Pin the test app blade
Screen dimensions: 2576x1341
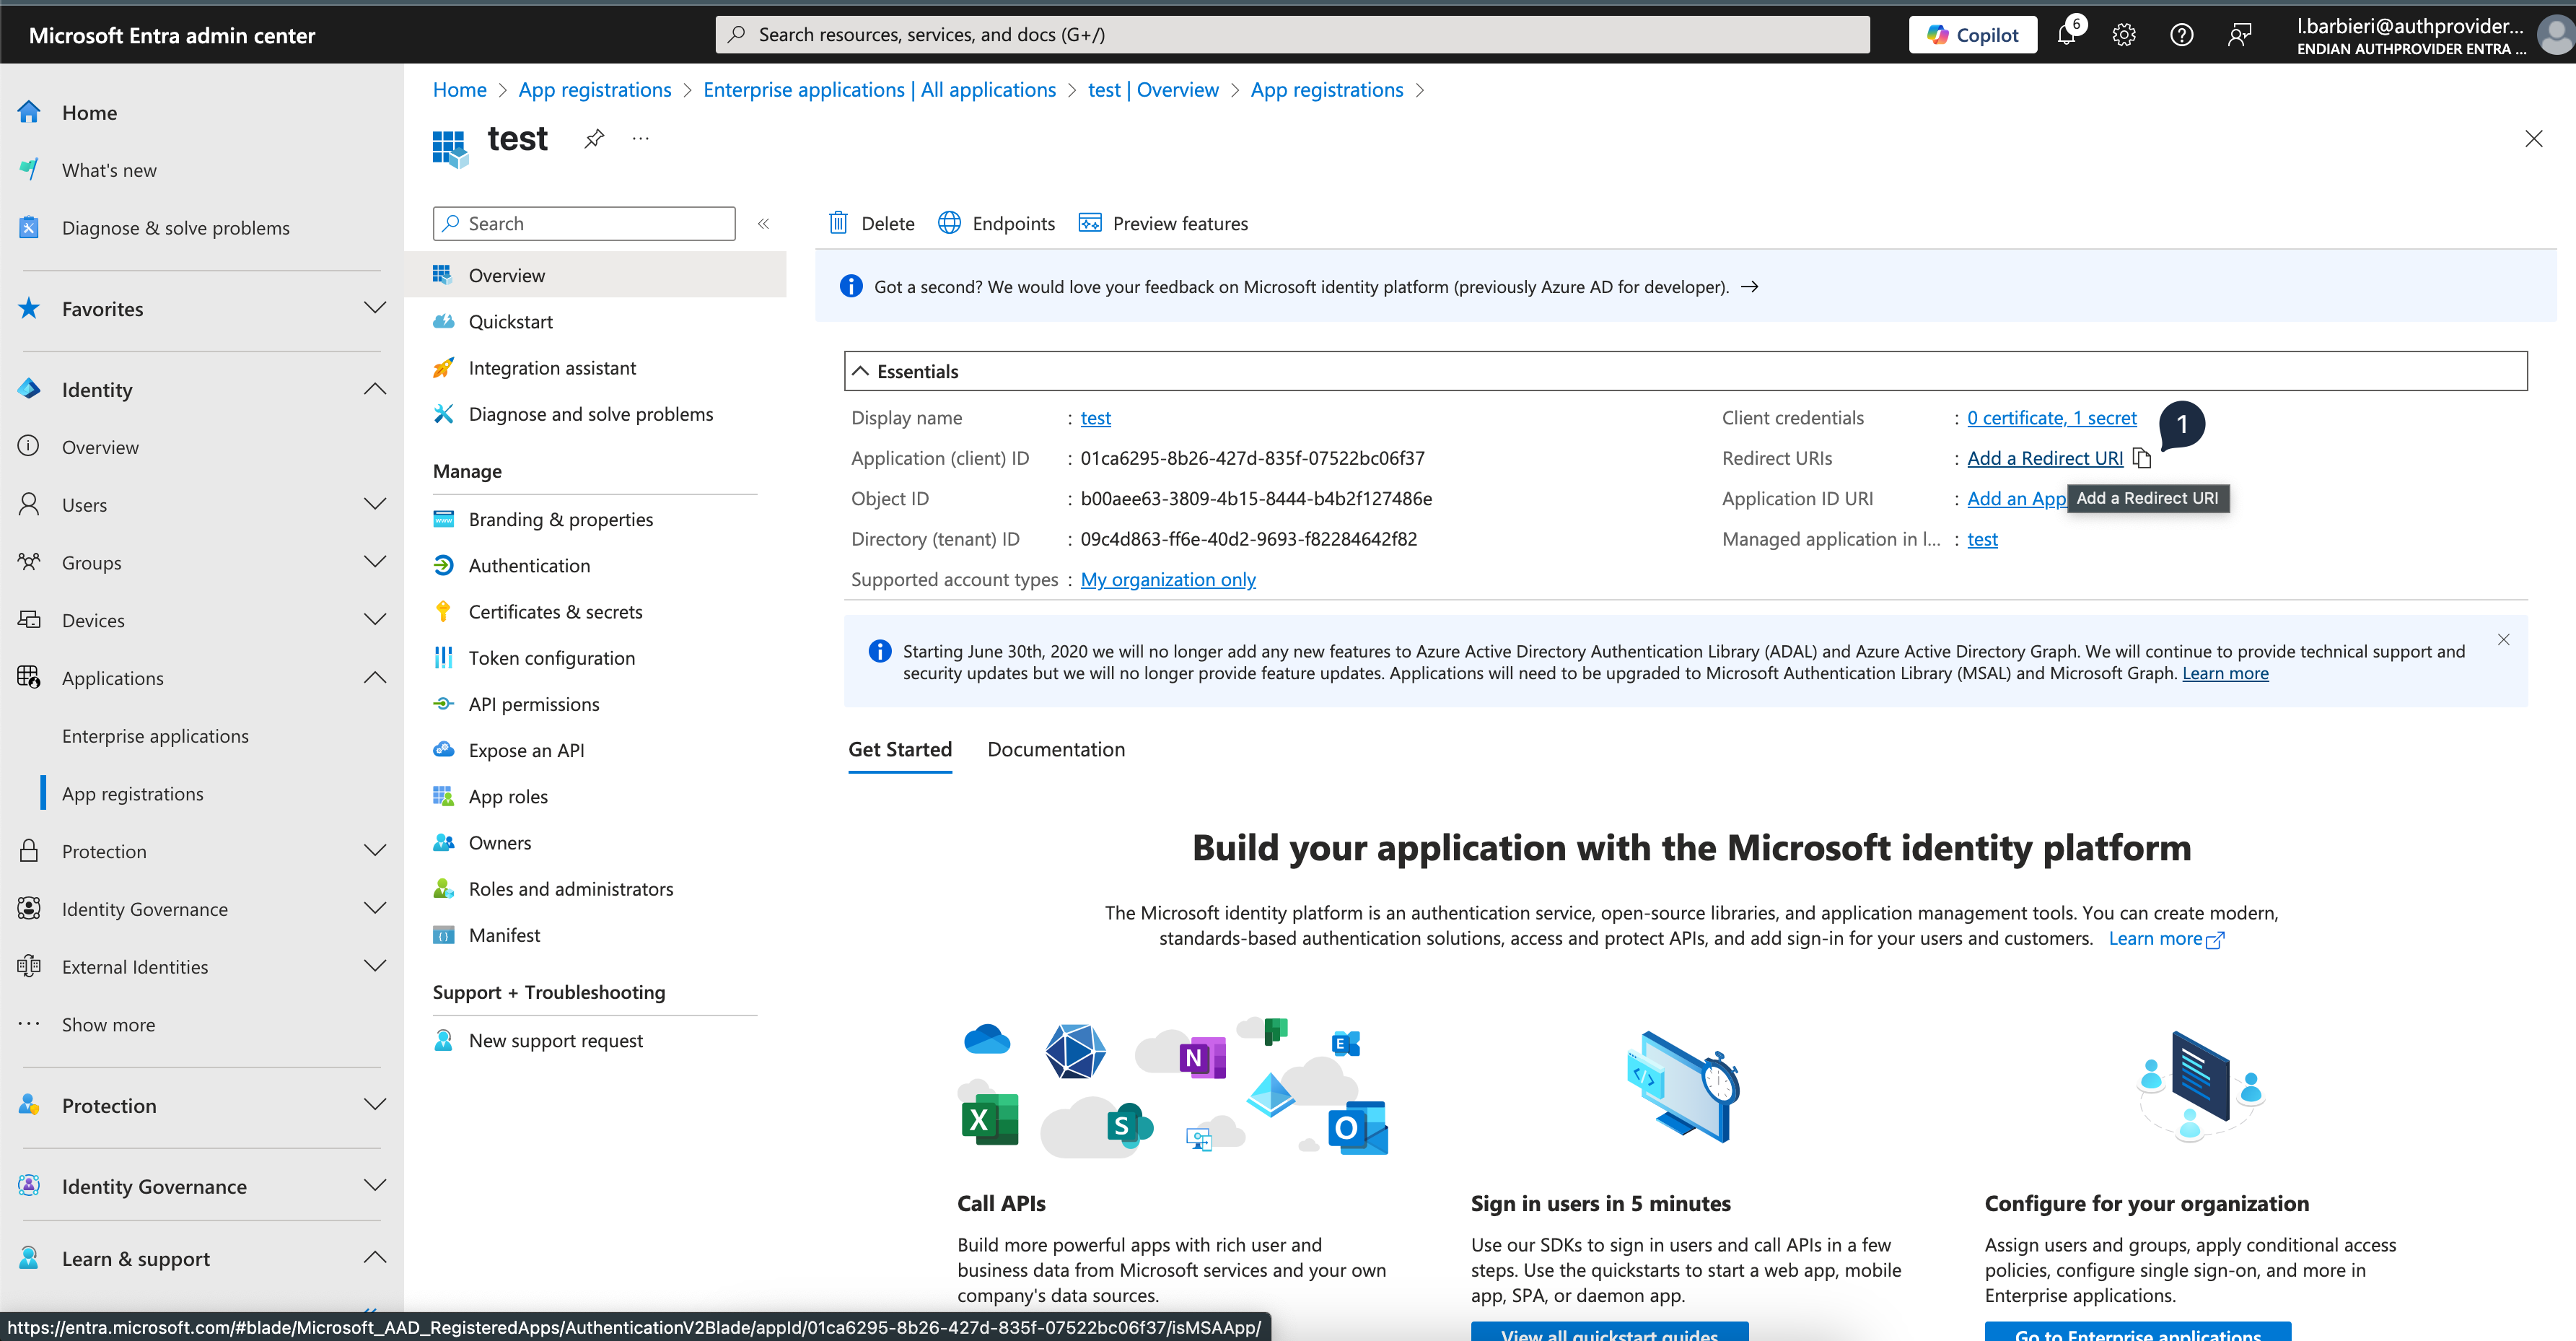[x=594, y=139]
